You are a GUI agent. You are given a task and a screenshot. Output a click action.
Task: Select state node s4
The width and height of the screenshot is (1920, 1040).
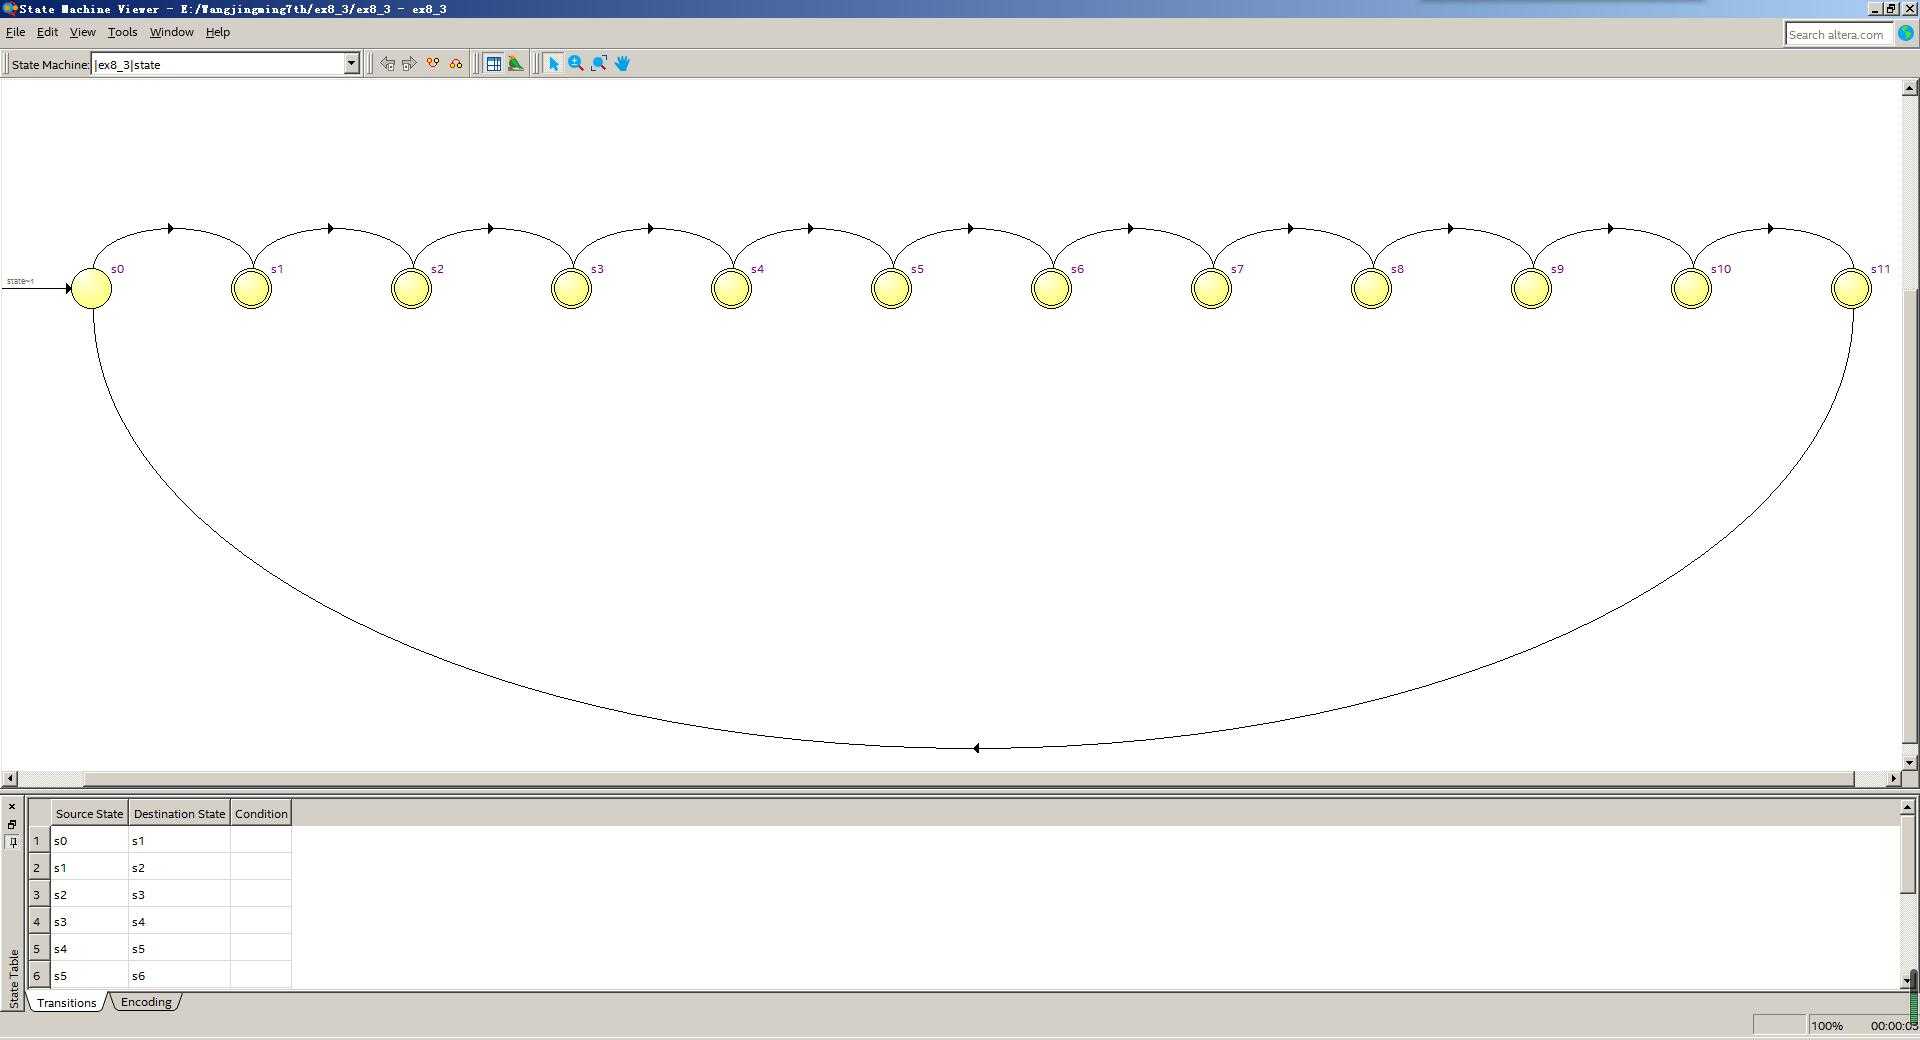pos(731,289)
